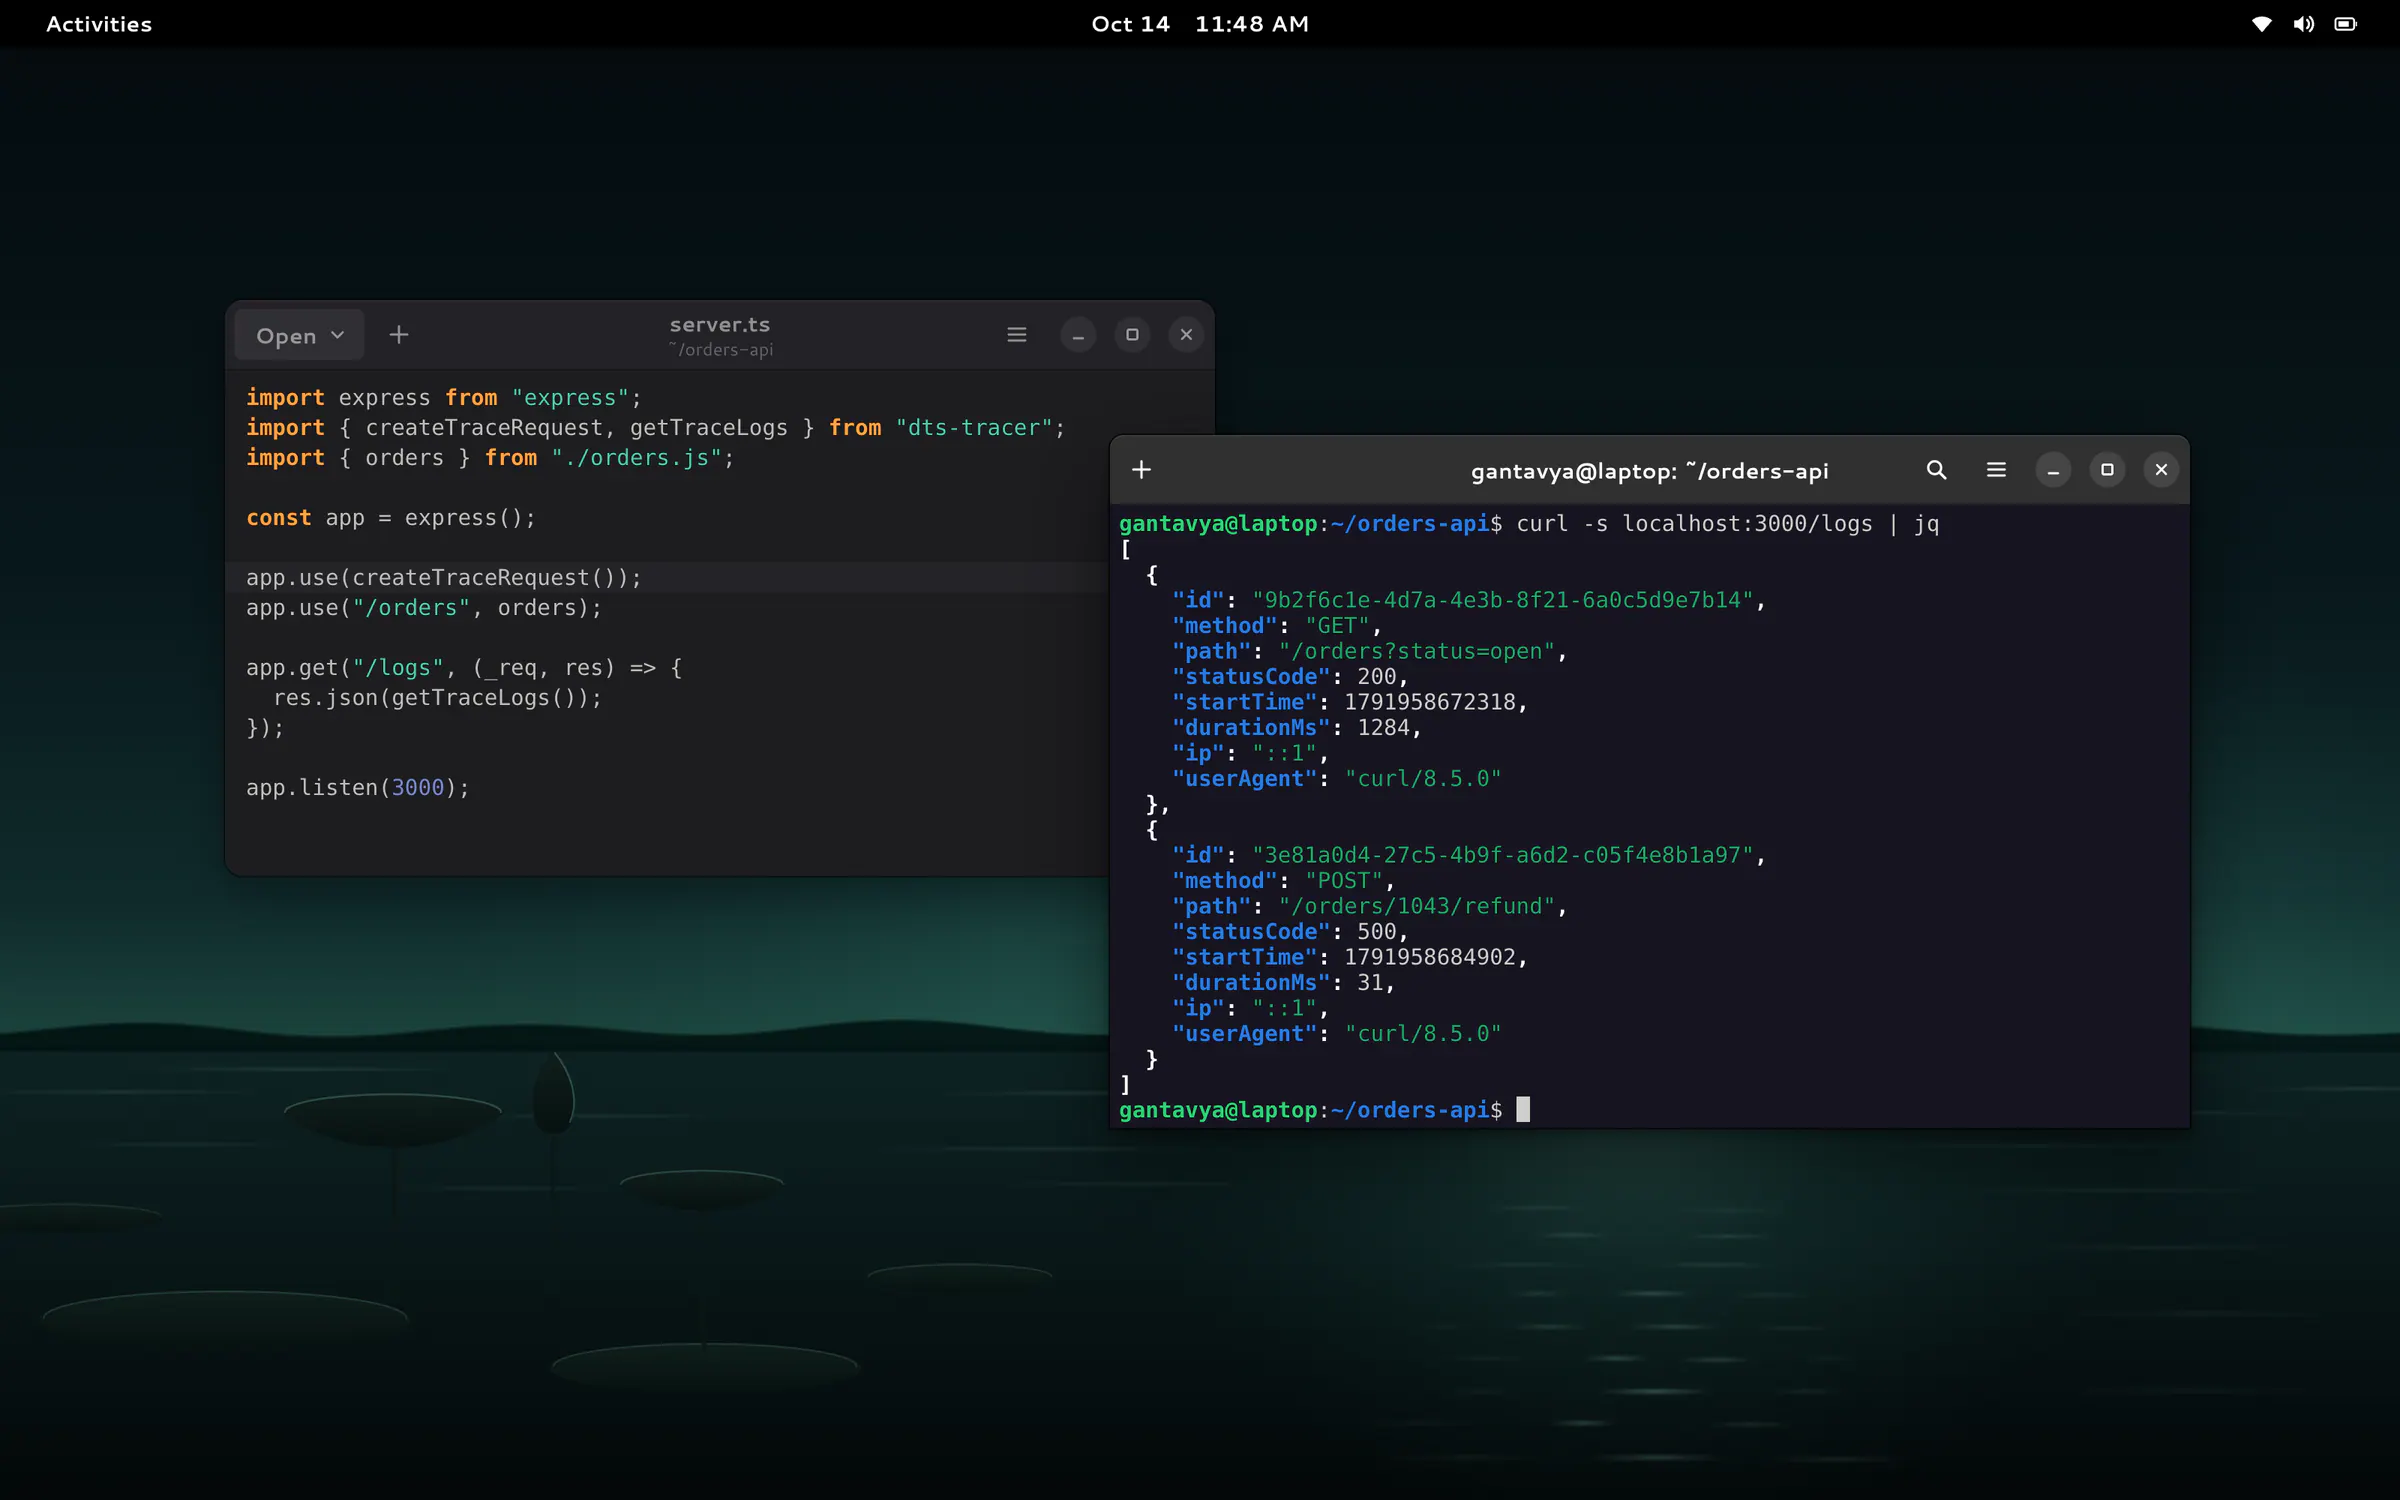Open the Wi-Fi network indicator
This screenshot has width=2400, height=1500.
pos(2261,24)
